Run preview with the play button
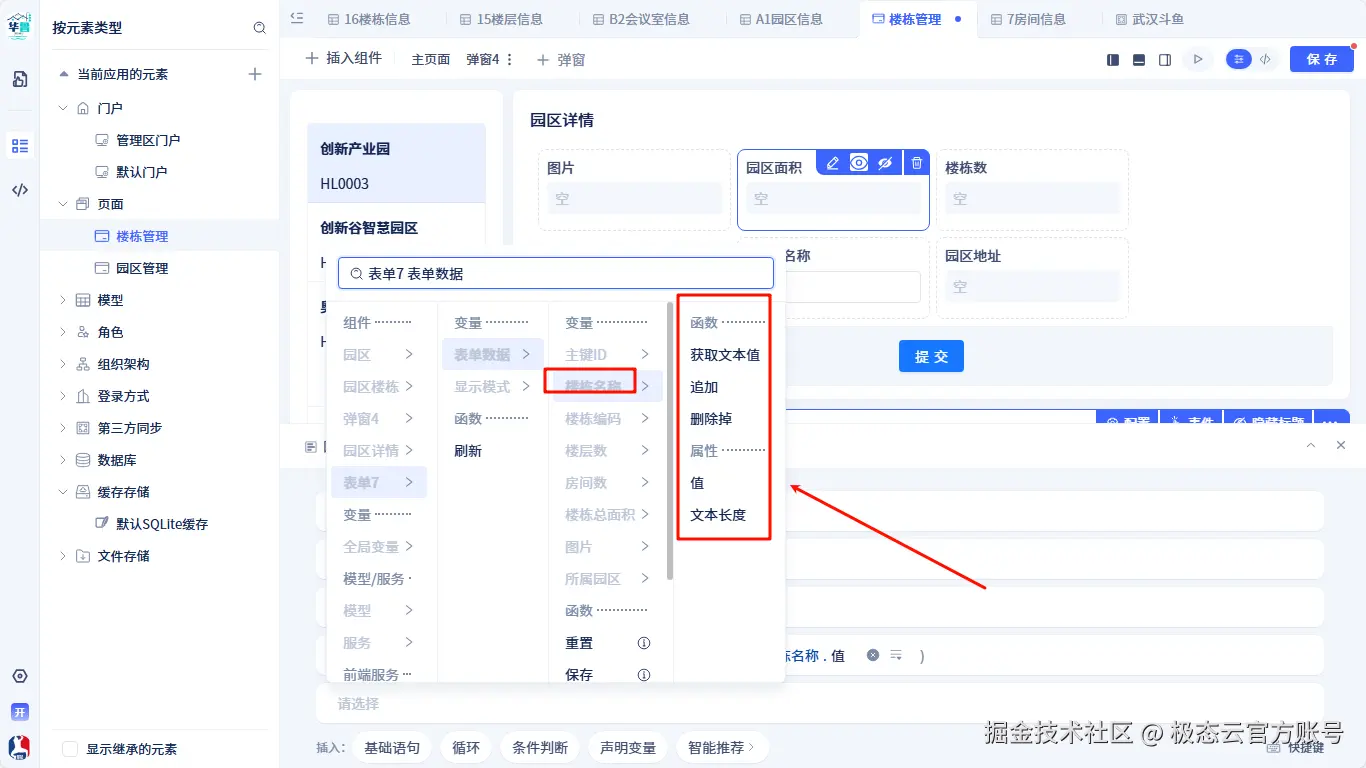 tap(1197, 60)
